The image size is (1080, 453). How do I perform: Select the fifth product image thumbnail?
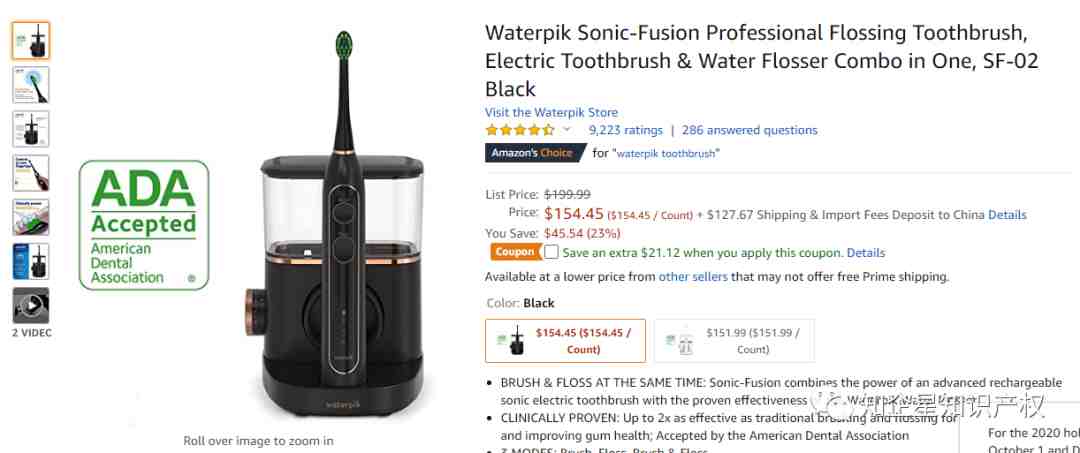tap(31, 217)
